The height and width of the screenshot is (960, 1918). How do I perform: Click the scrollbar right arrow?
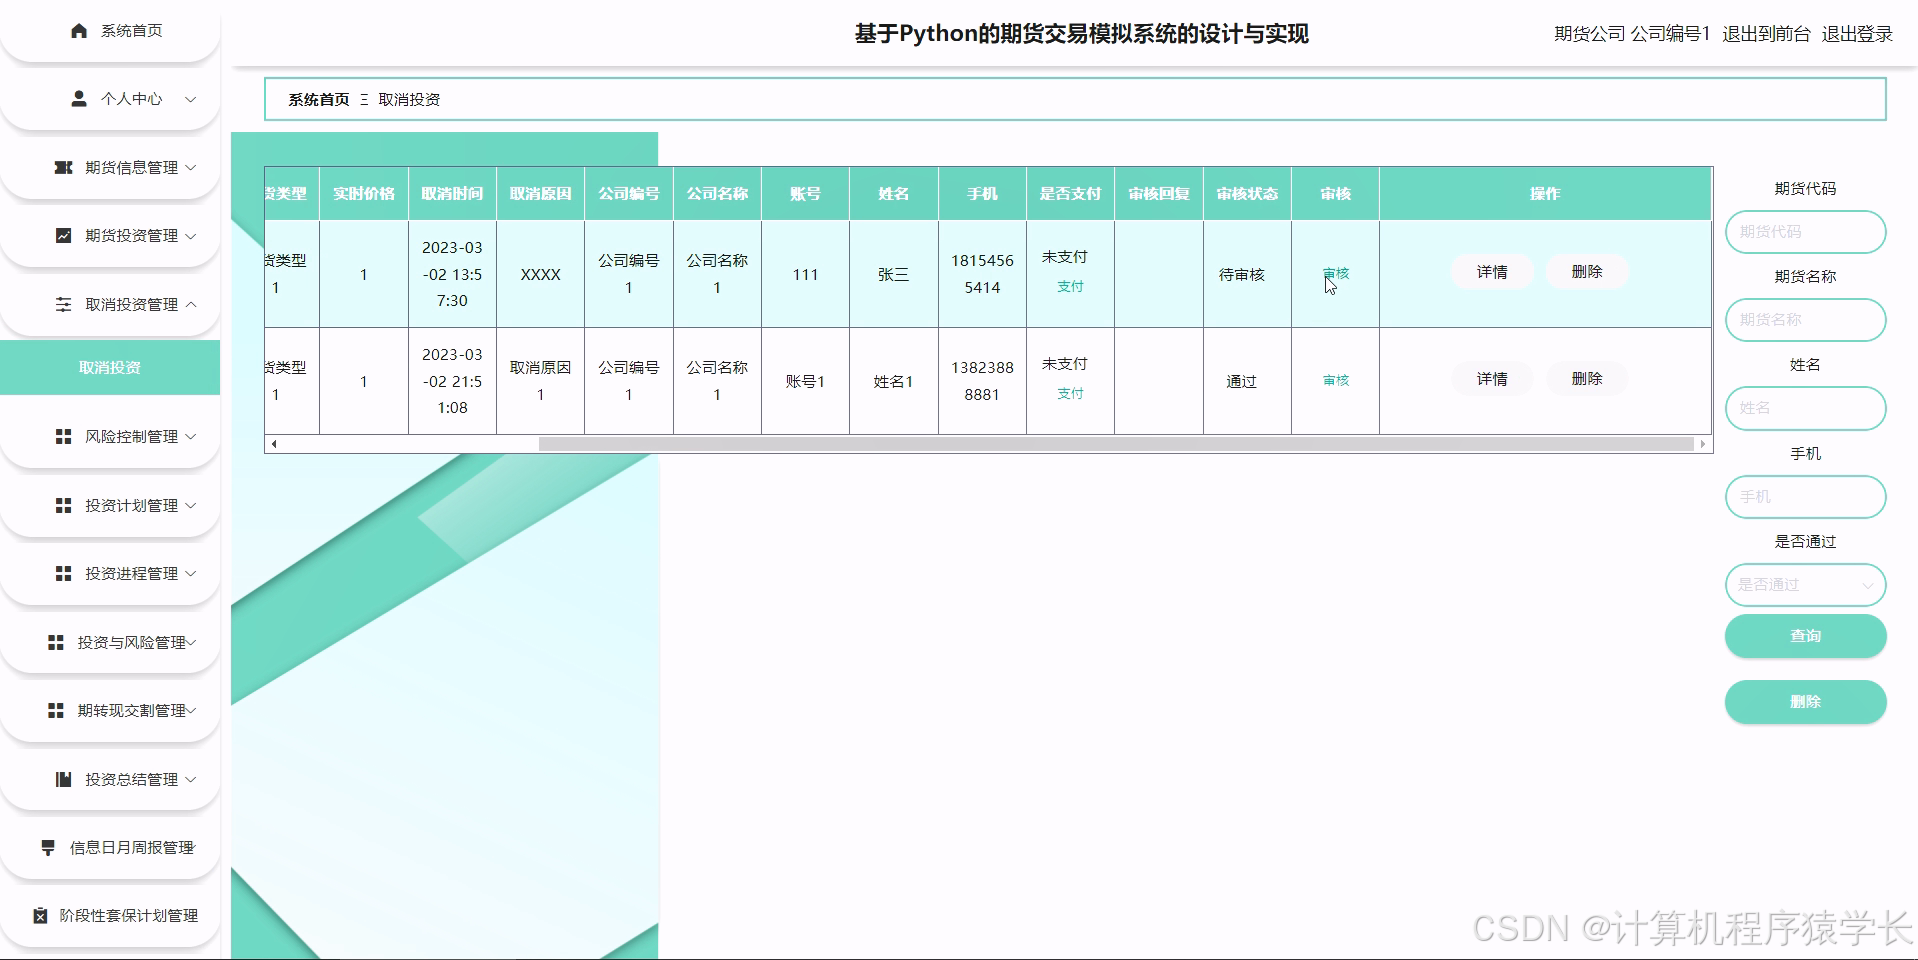pyautogui.click(x=1703, y=444)
